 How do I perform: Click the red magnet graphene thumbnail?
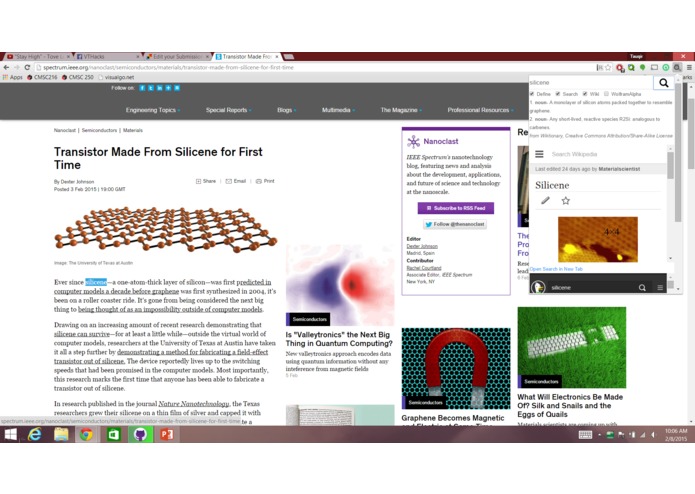[x=456, y=369]
